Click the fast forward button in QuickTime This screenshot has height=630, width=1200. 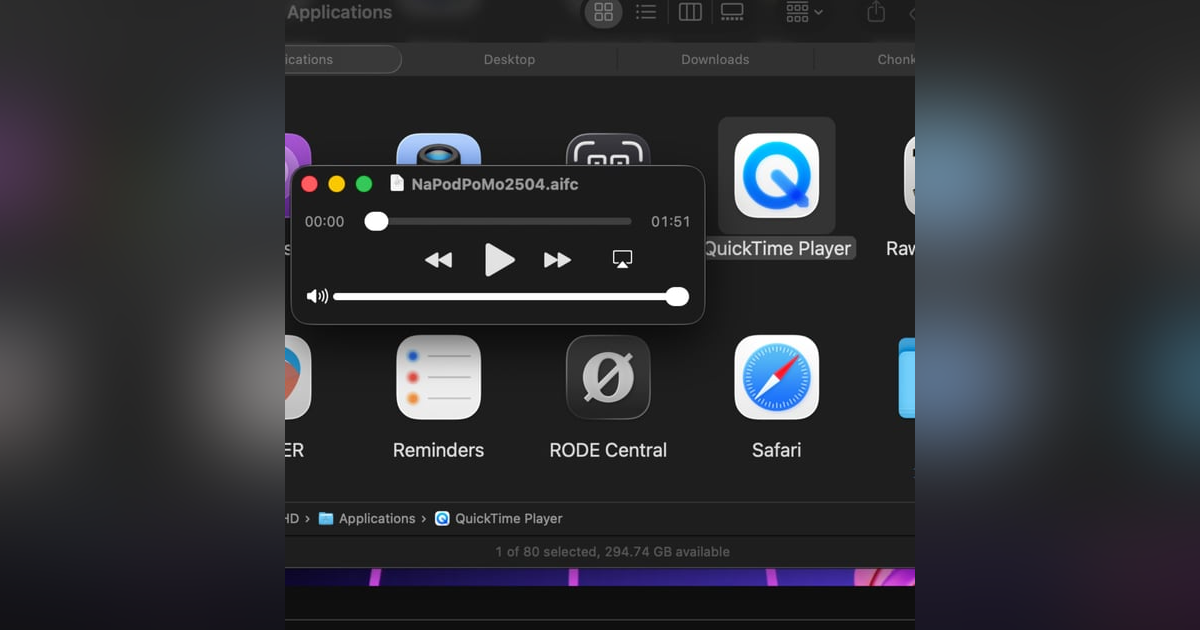coord(557,260)
